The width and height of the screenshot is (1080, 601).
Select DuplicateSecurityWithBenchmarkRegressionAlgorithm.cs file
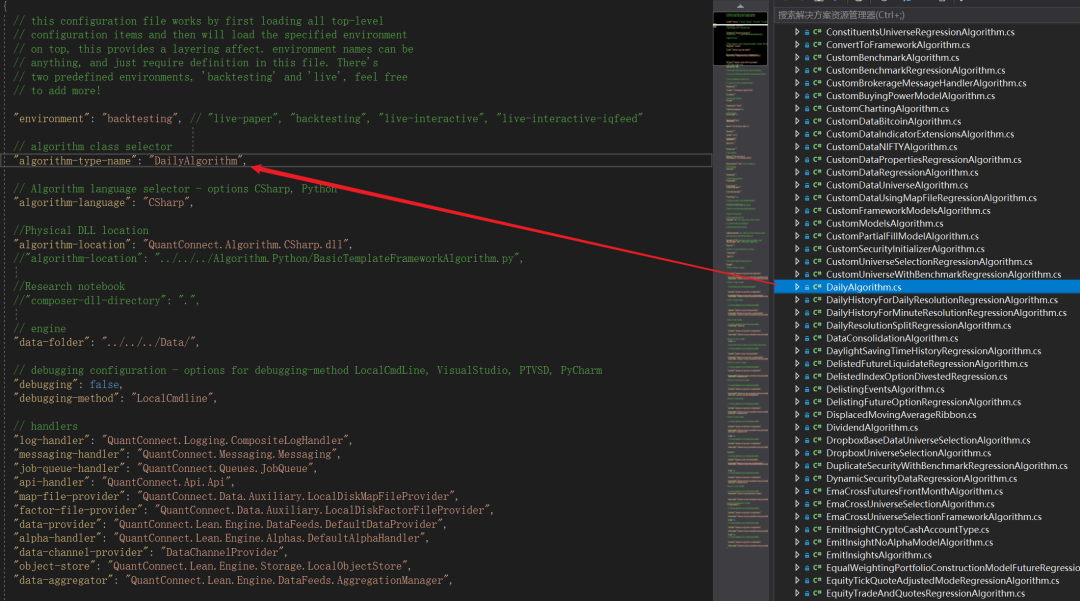[947, 466]
